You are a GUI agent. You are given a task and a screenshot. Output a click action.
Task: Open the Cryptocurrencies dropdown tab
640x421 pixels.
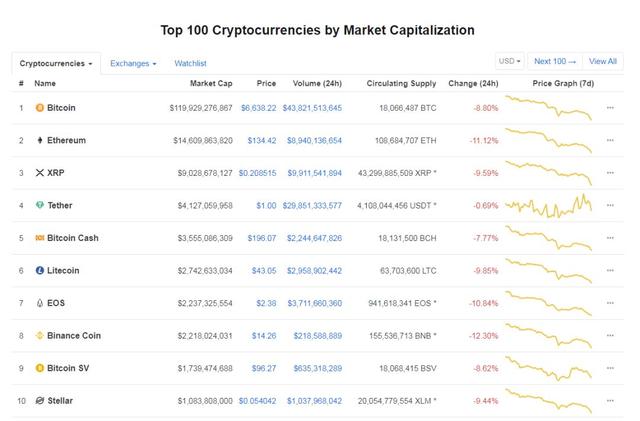56,64
